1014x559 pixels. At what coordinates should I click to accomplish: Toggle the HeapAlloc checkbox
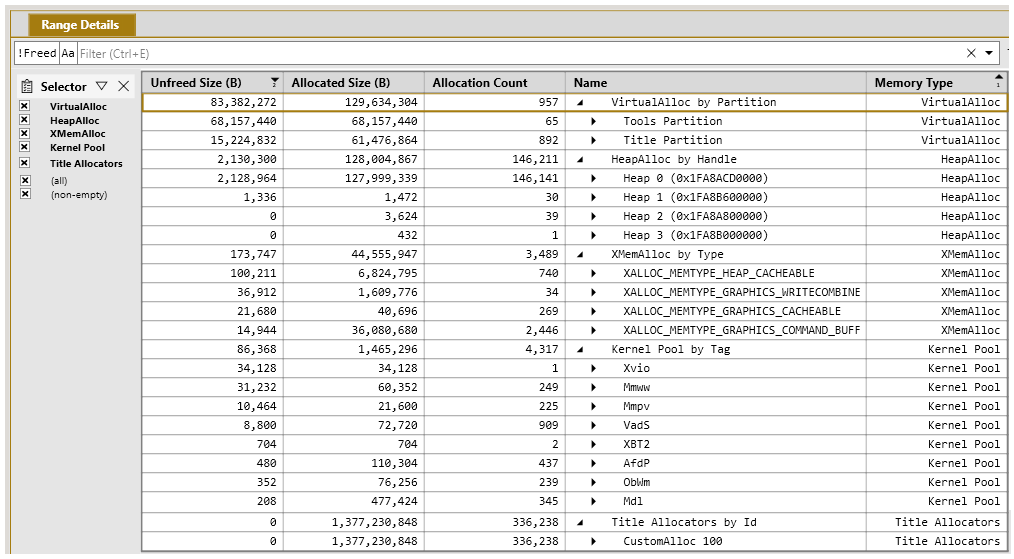click(x=25, y=120)
